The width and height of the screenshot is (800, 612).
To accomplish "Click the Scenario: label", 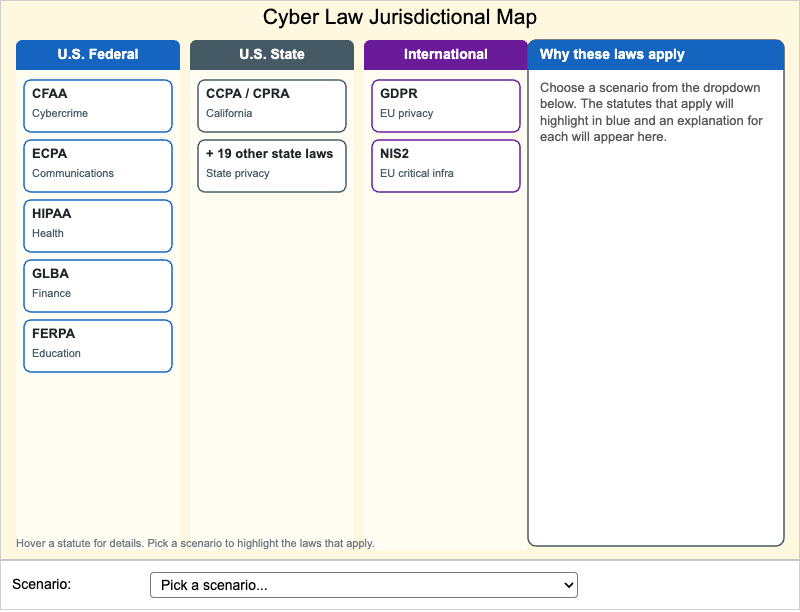I will click(x=42, y=584).
